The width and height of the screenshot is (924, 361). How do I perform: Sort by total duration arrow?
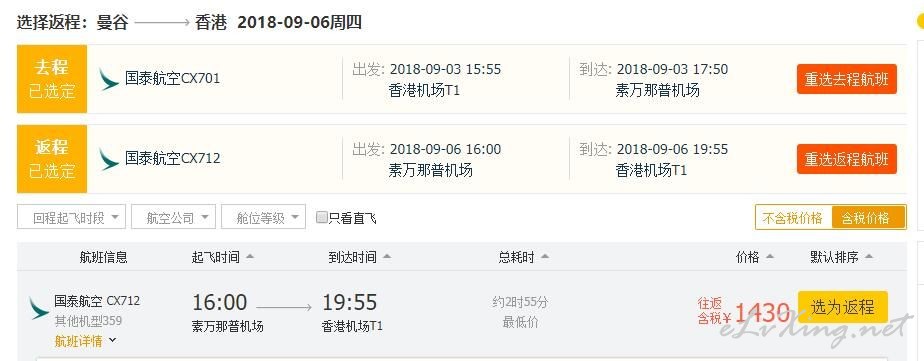click(x=544, y=257)
